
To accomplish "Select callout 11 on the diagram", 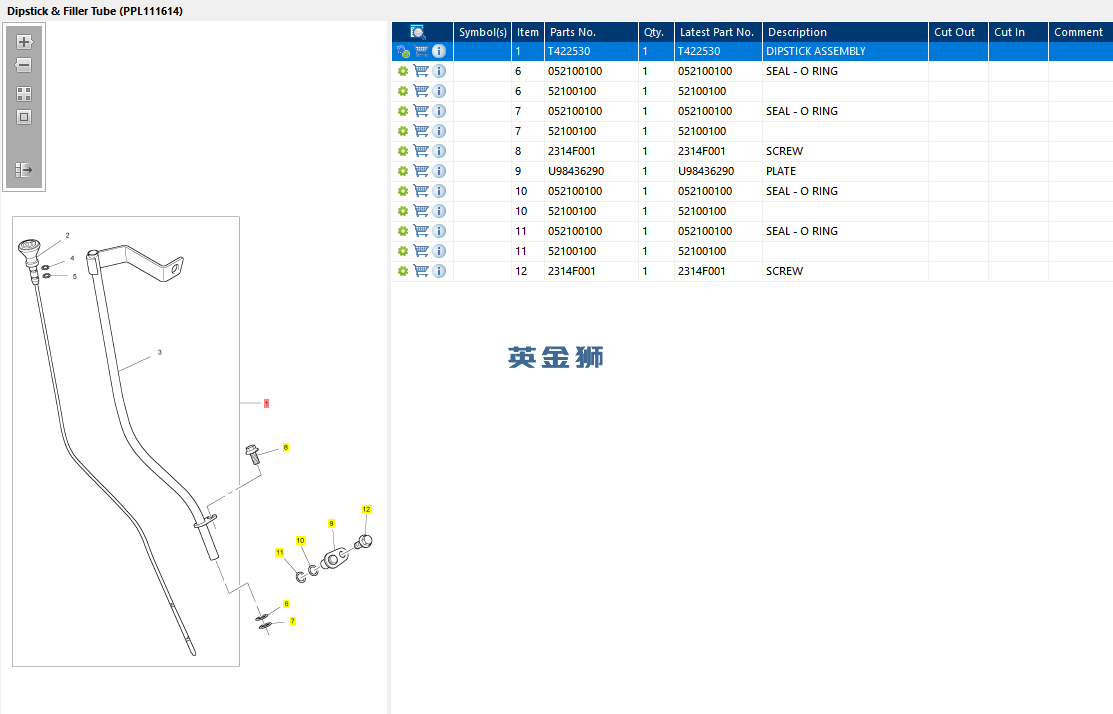I will point(280,552).
